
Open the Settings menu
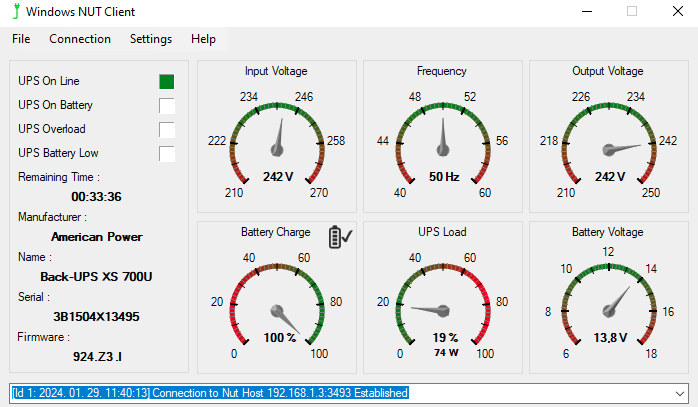(151, 39)
